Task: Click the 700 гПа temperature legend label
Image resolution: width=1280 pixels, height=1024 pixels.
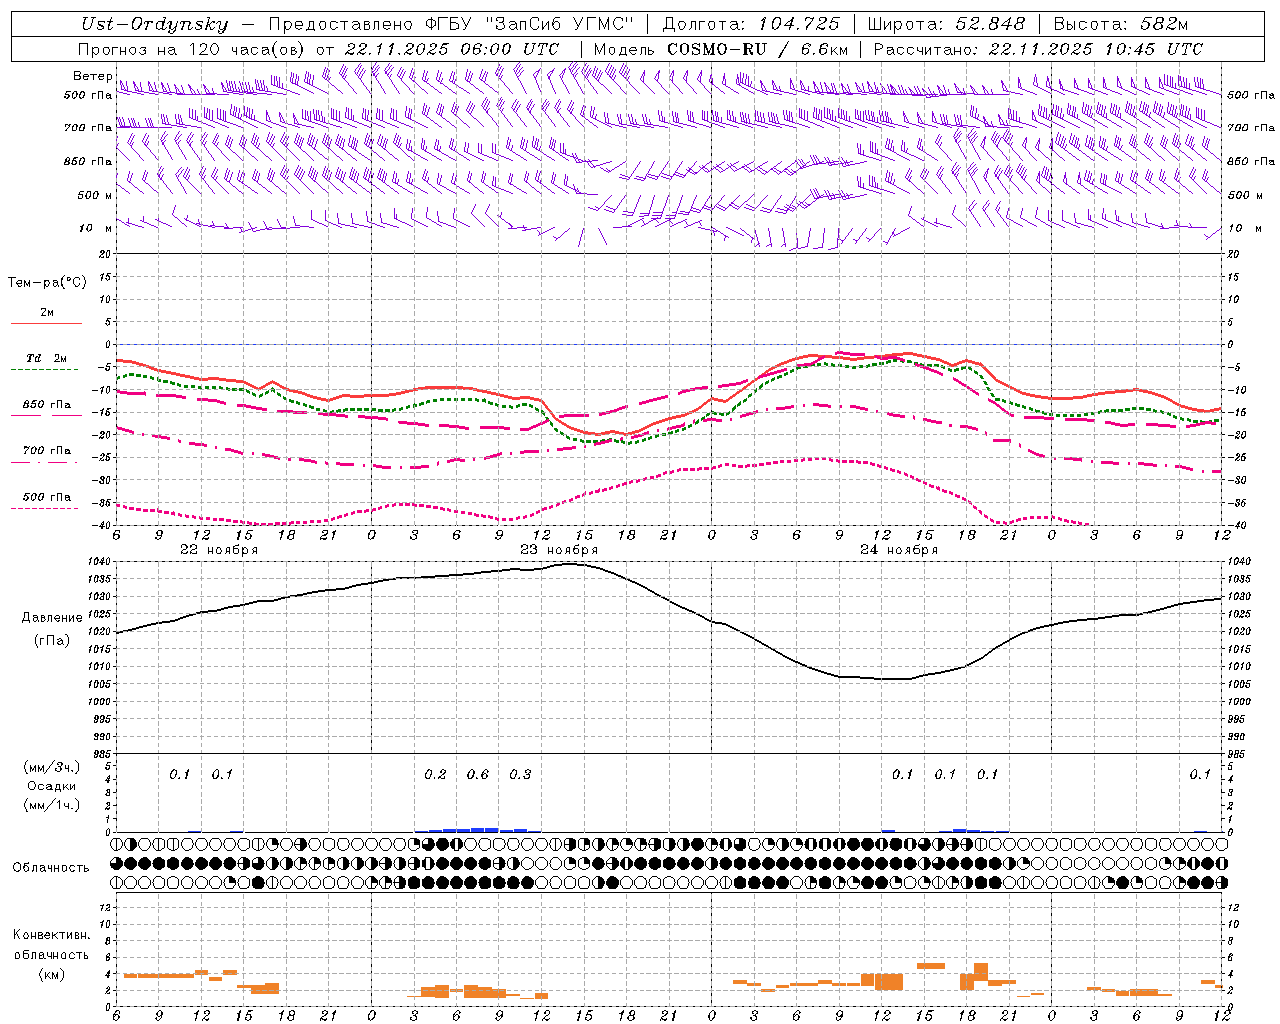Action: click(47, 450)
